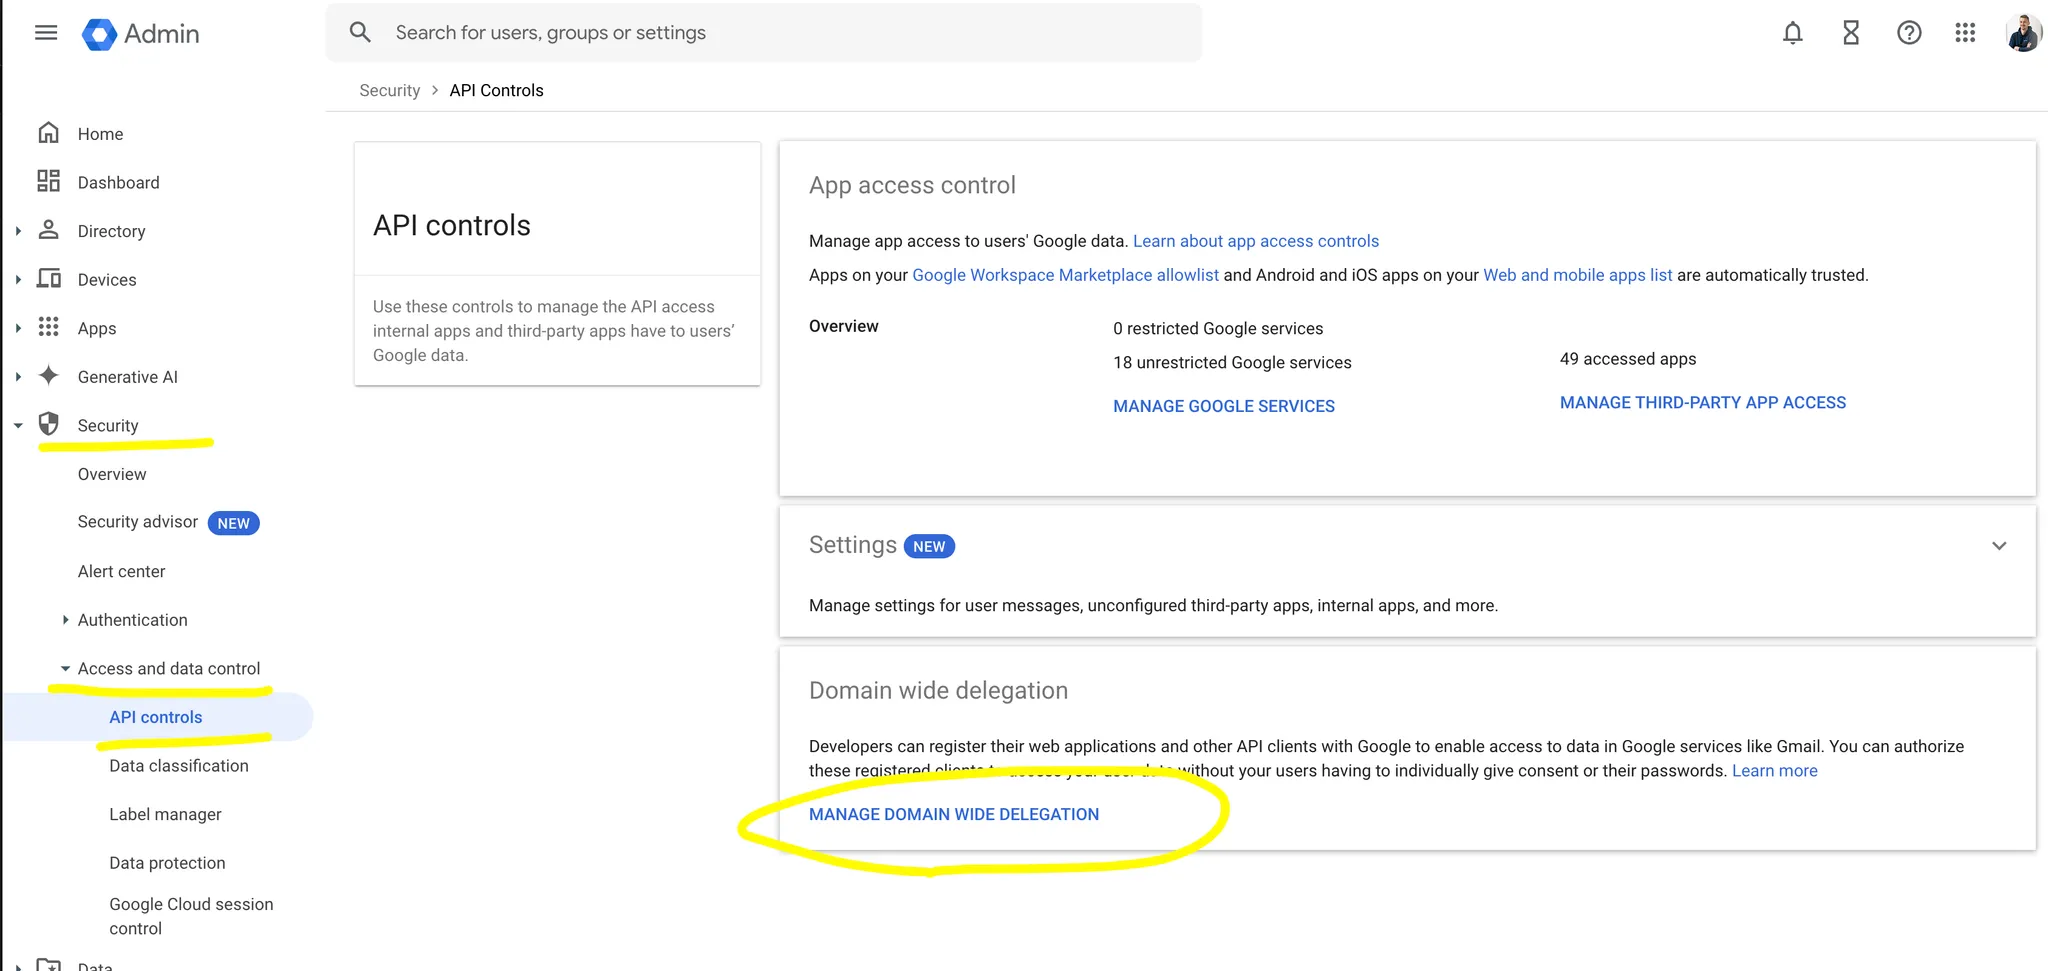
Task: Collapse the Access and data control section
Action: [65, 668]
